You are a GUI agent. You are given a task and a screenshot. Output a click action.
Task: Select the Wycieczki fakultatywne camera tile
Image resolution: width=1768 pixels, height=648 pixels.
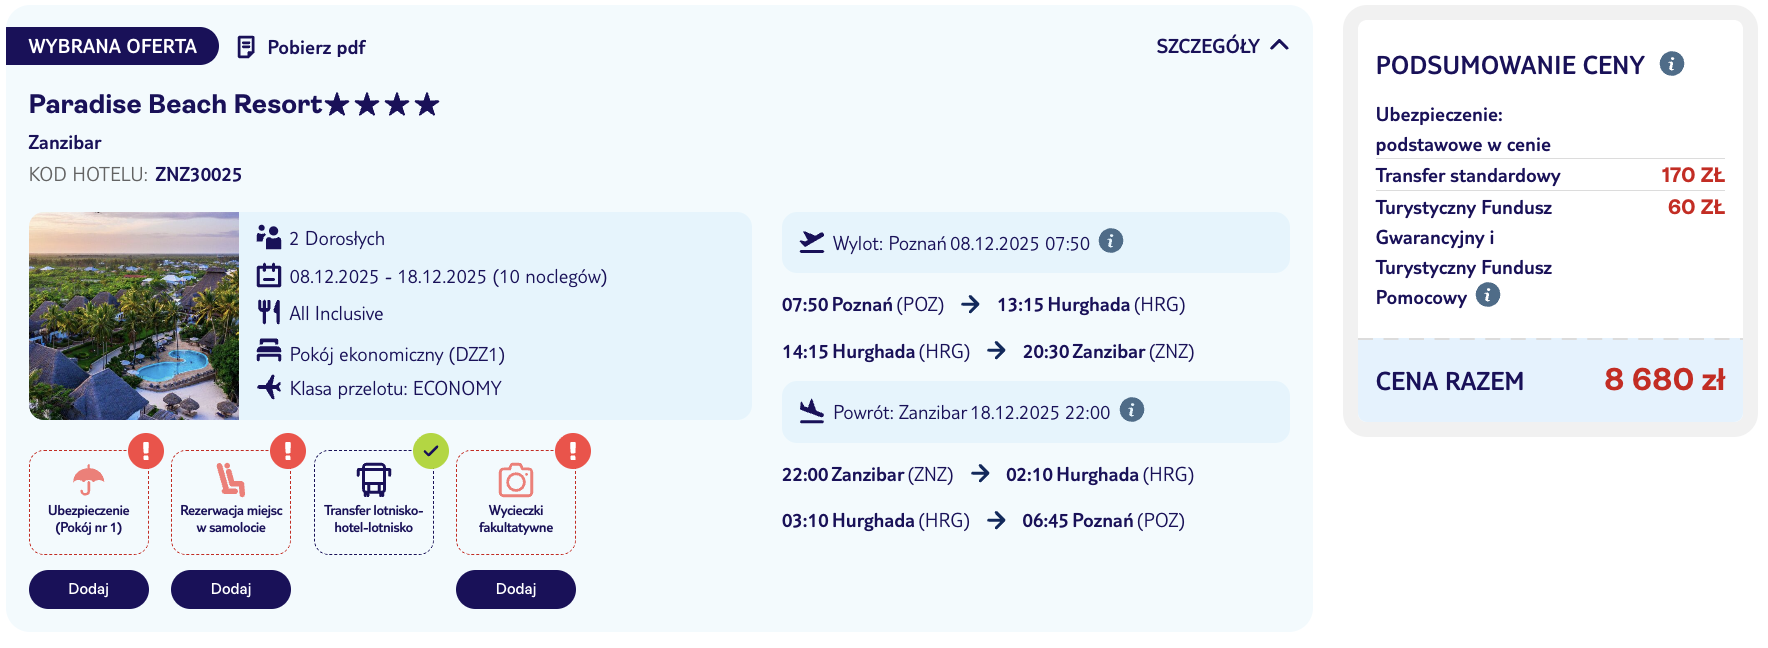(516, 502)
